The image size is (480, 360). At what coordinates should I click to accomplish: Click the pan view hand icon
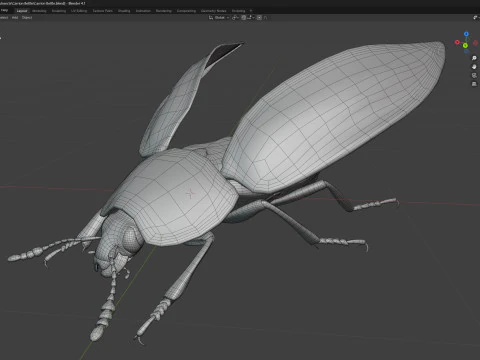[x=474, y=67]
